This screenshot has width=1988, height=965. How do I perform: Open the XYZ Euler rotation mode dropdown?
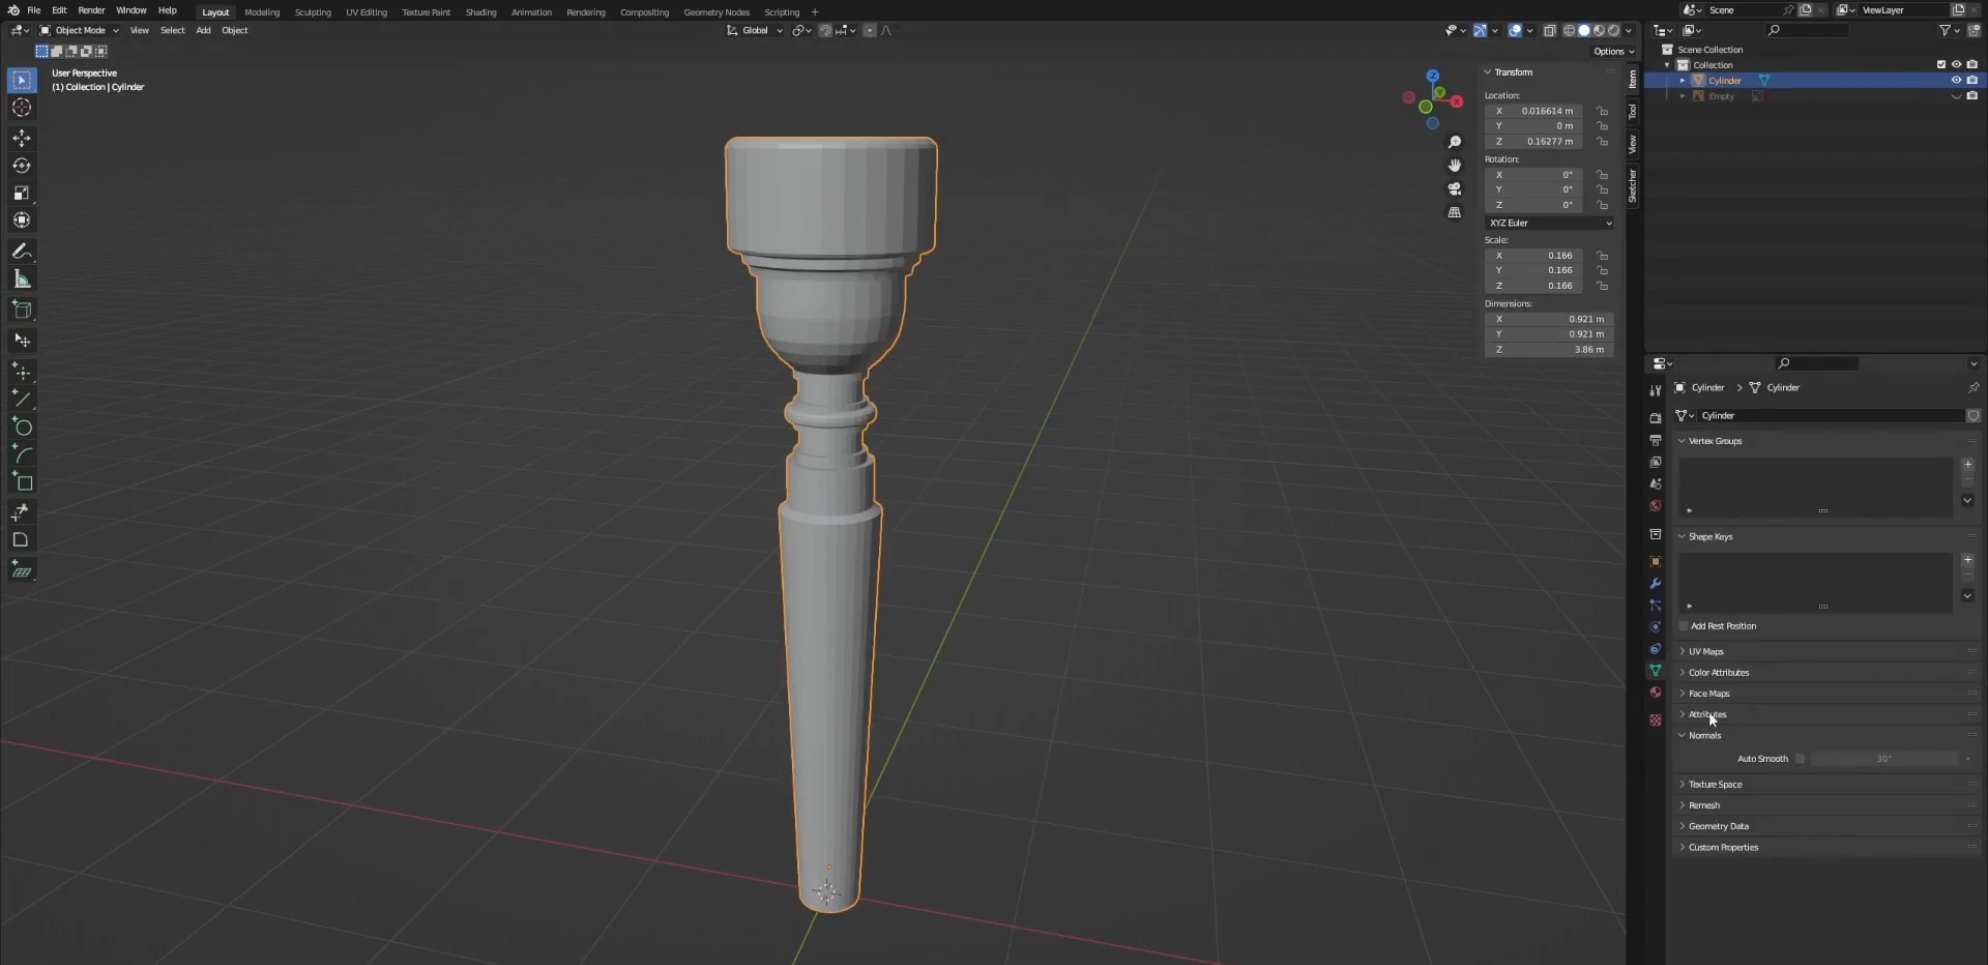pos(1548,223)
